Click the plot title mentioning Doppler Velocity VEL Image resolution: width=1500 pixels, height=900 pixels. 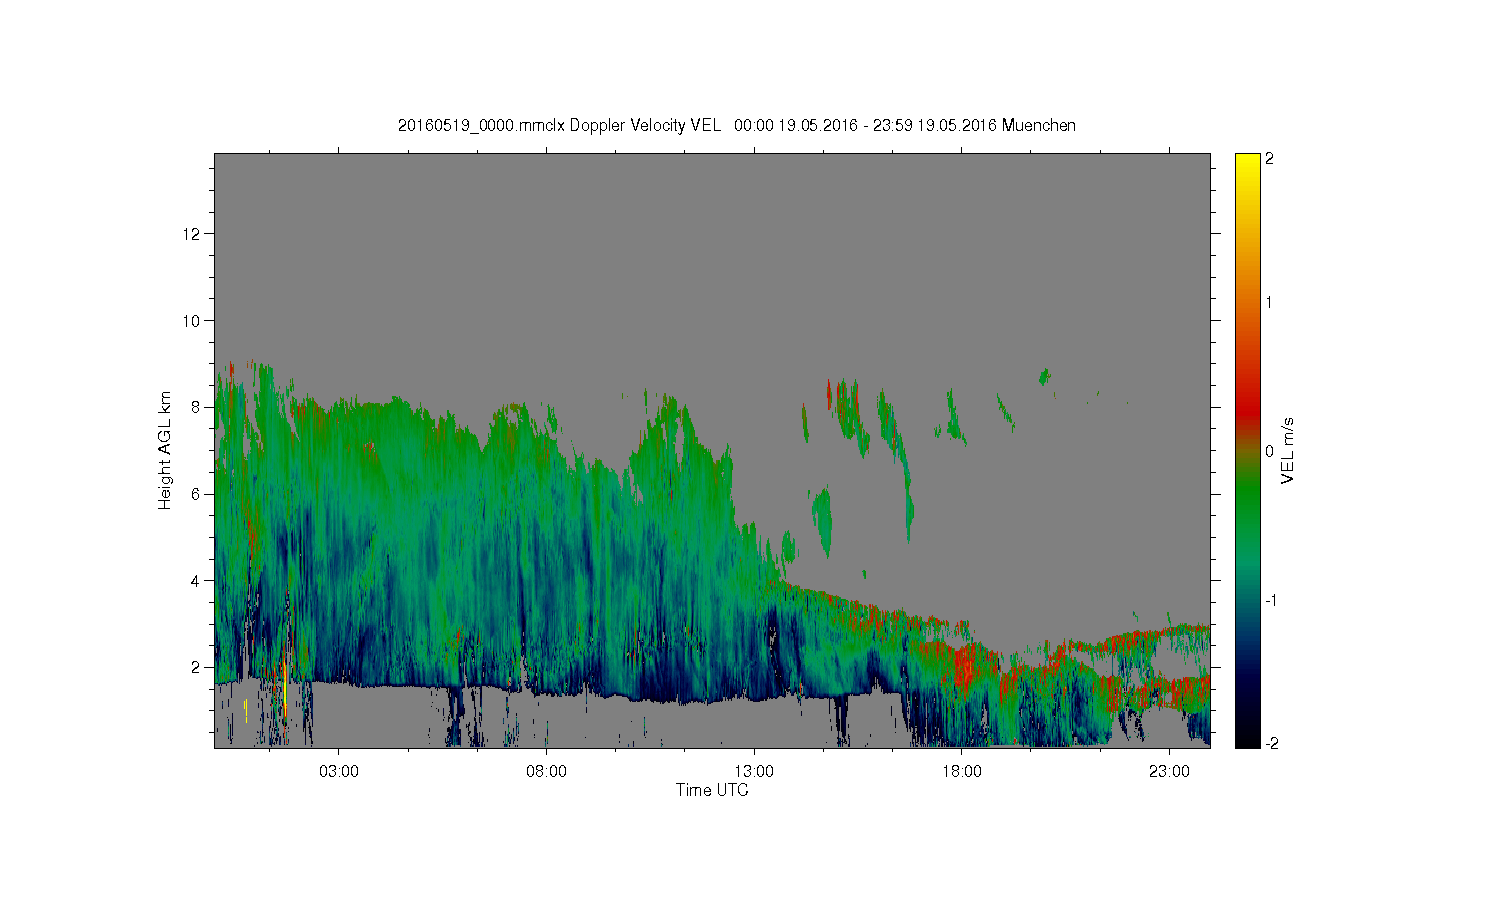click(x=737, y=125)
